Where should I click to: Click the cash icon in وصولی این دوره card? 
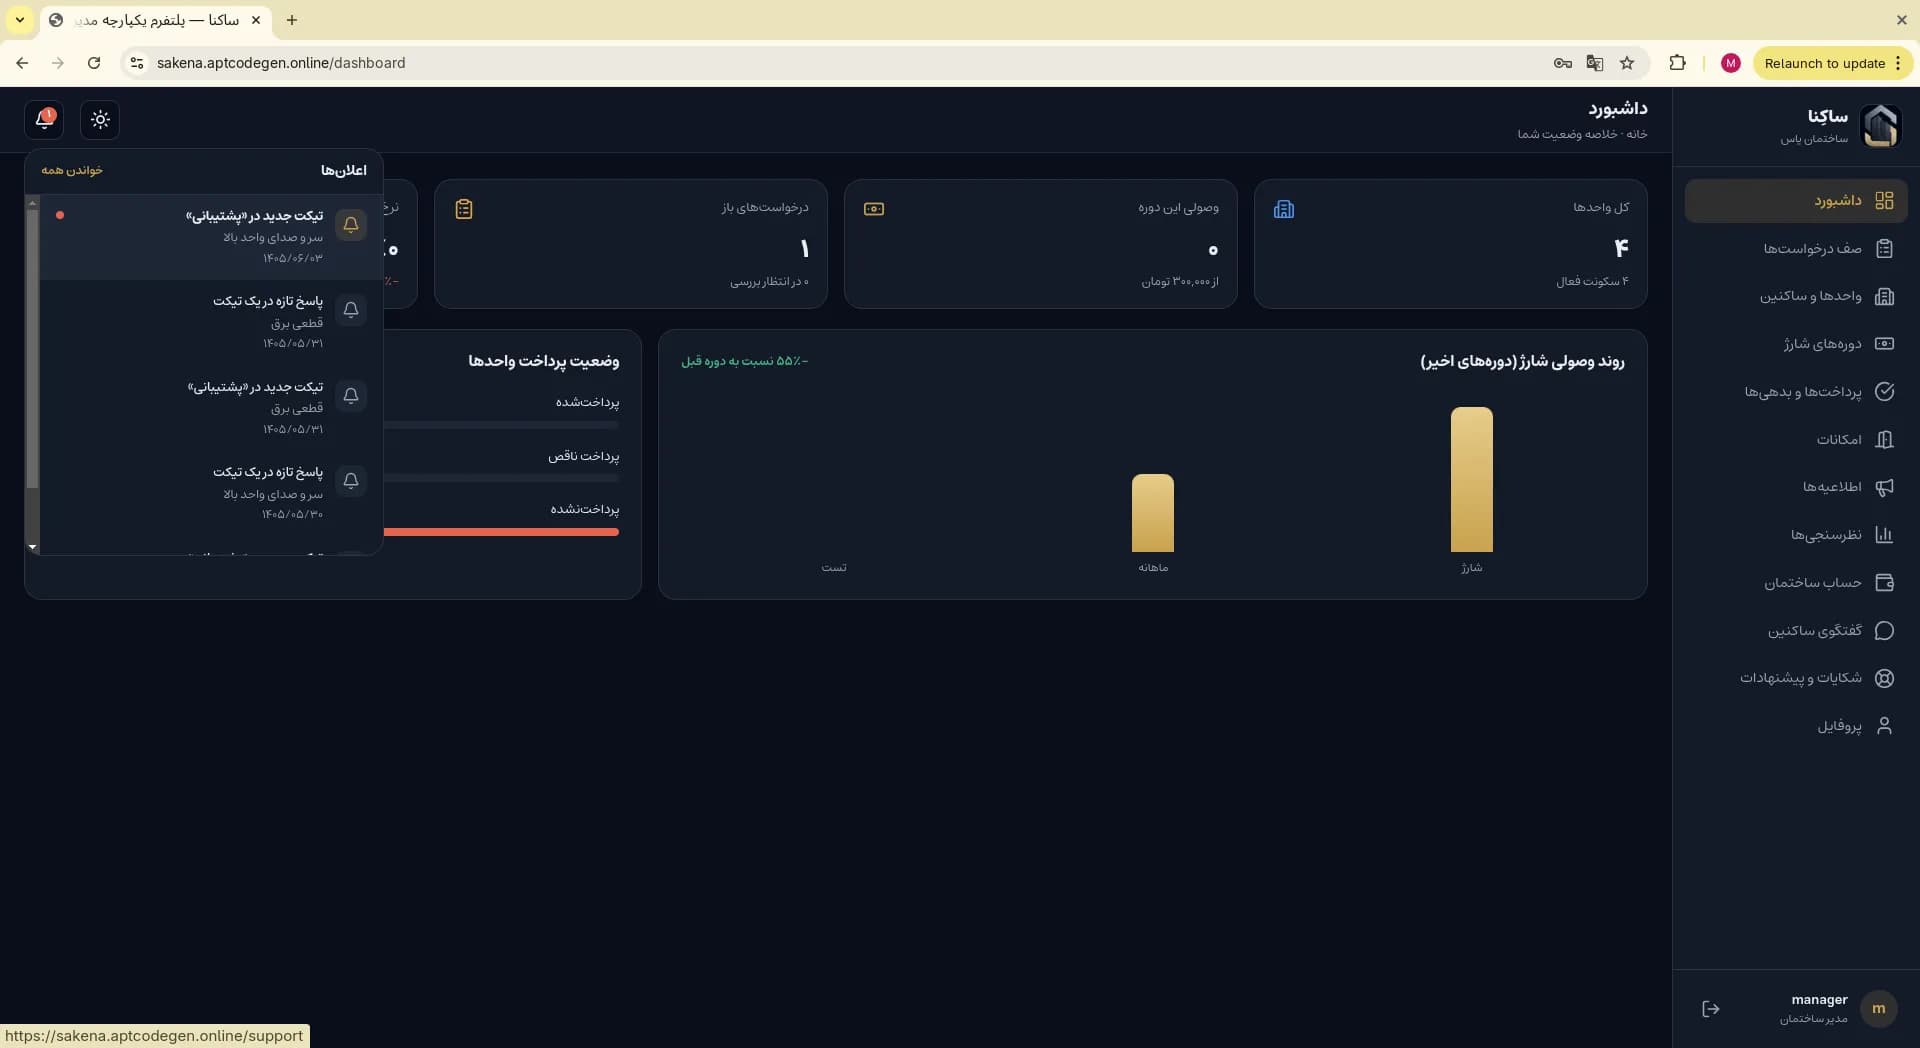point(874,209)
